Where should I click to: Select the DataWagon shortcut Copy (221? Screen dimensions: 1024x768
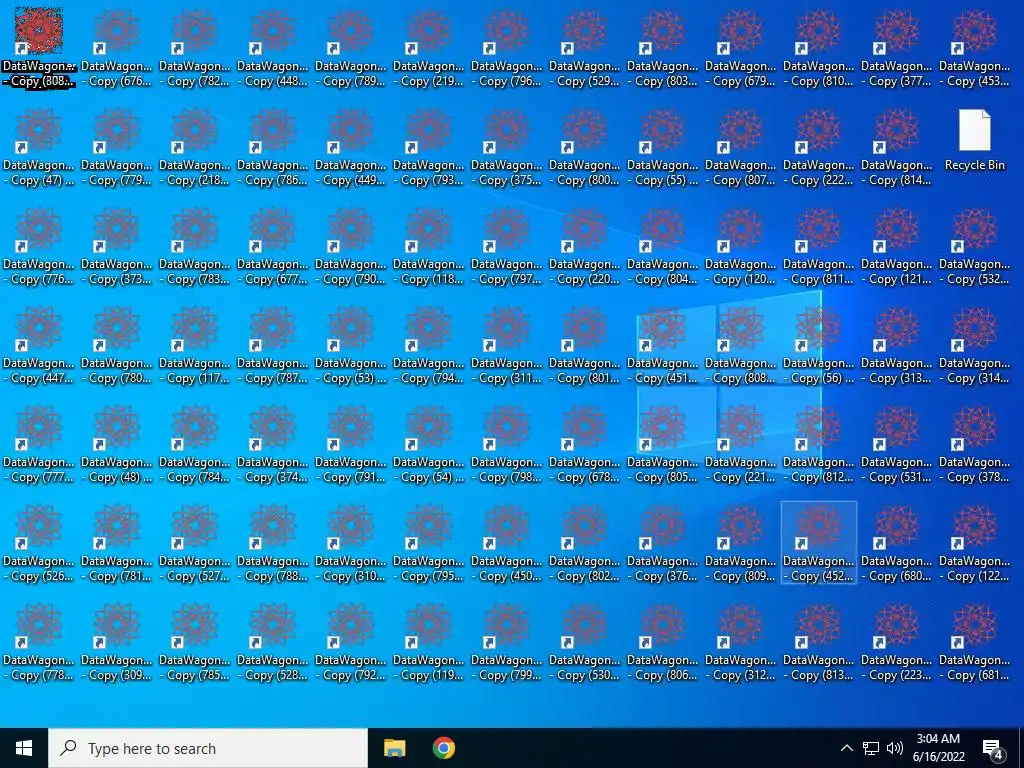tap(741, 445)
